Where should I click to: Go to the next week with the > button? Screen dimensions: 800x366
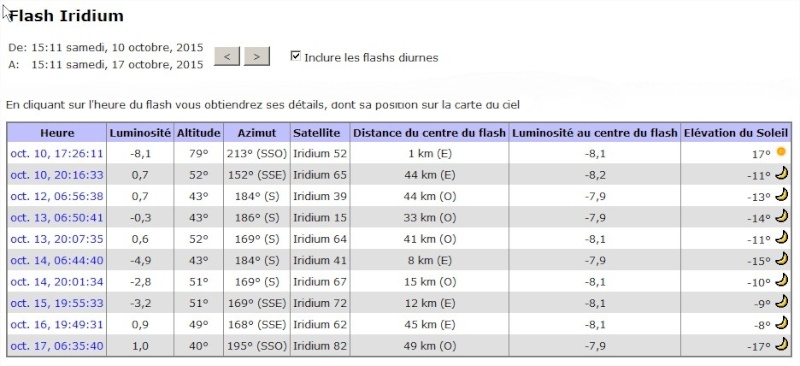[257, 56]
